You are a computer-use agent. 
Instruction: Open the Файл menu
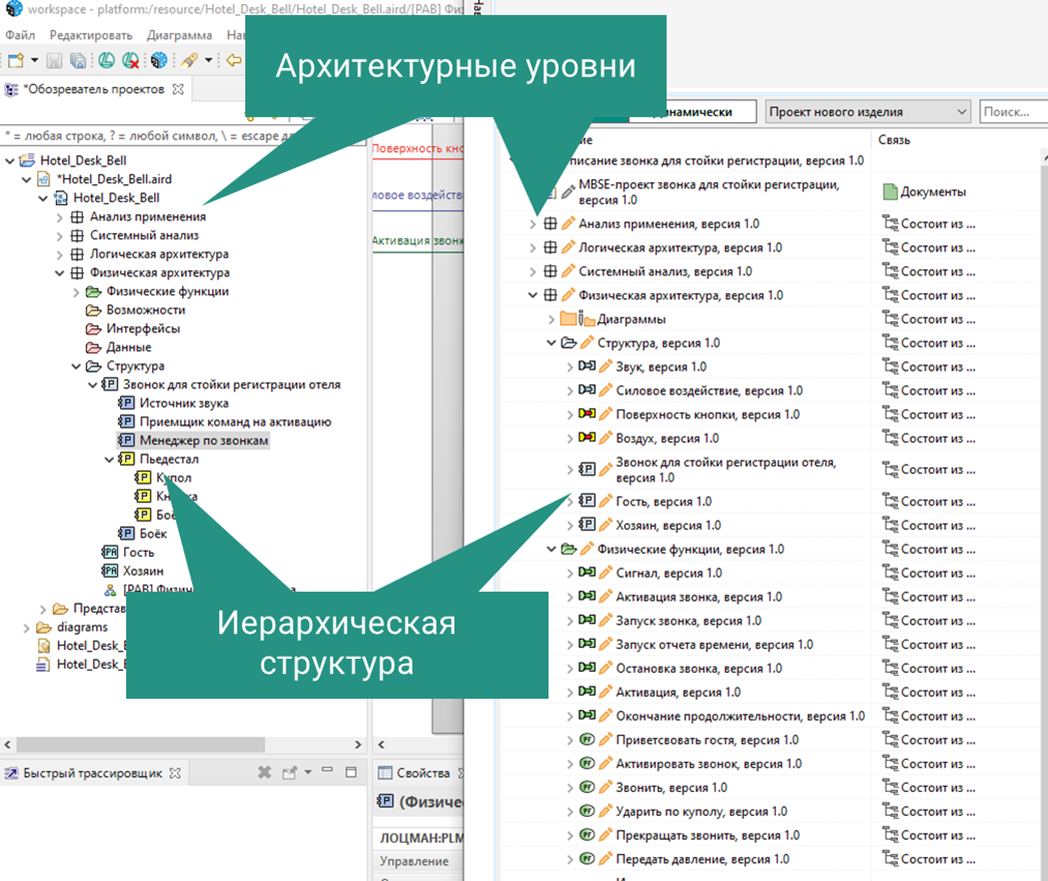click(x=20, y=35)
